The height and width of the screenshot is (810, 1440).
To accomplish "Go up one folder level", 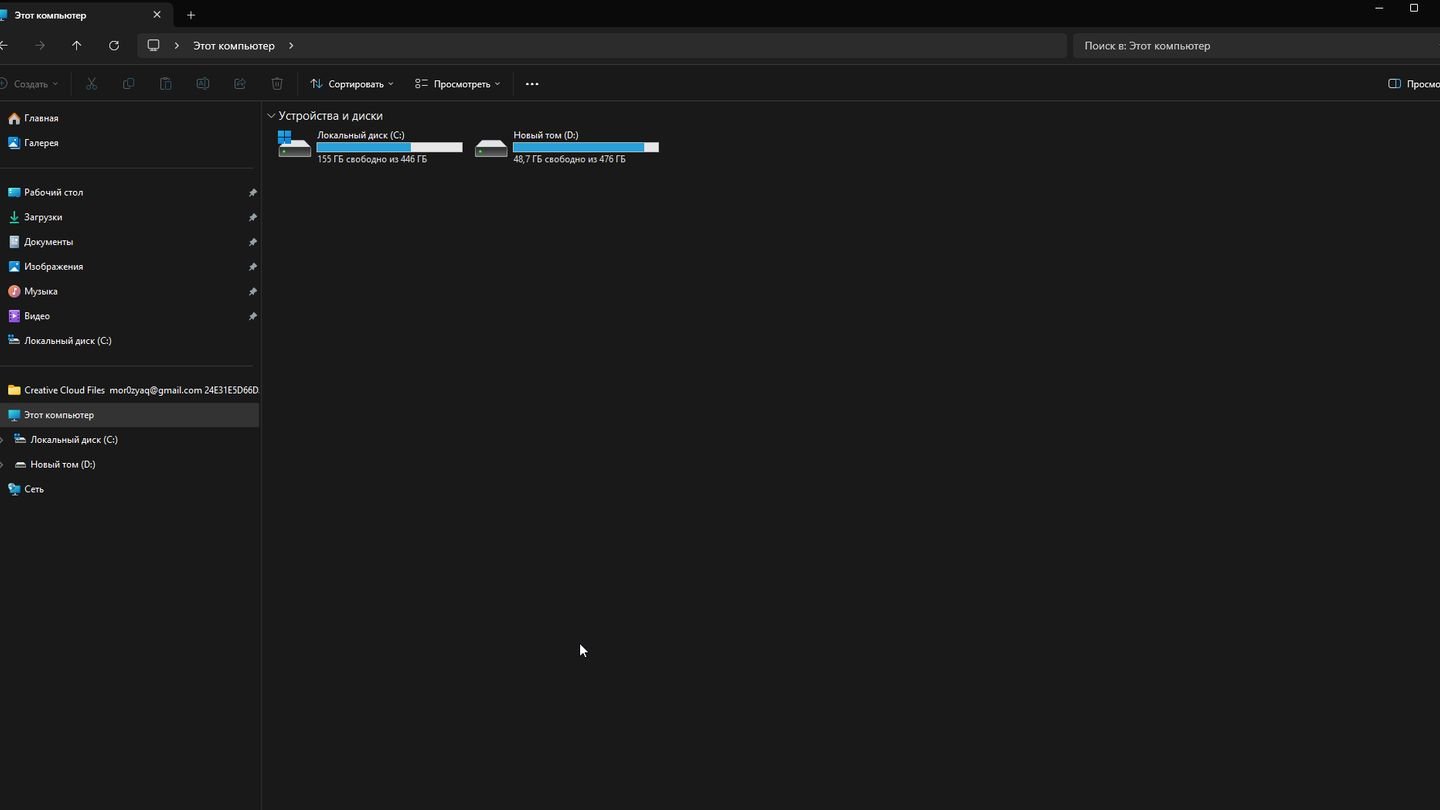I will click(x=76, y=46).
